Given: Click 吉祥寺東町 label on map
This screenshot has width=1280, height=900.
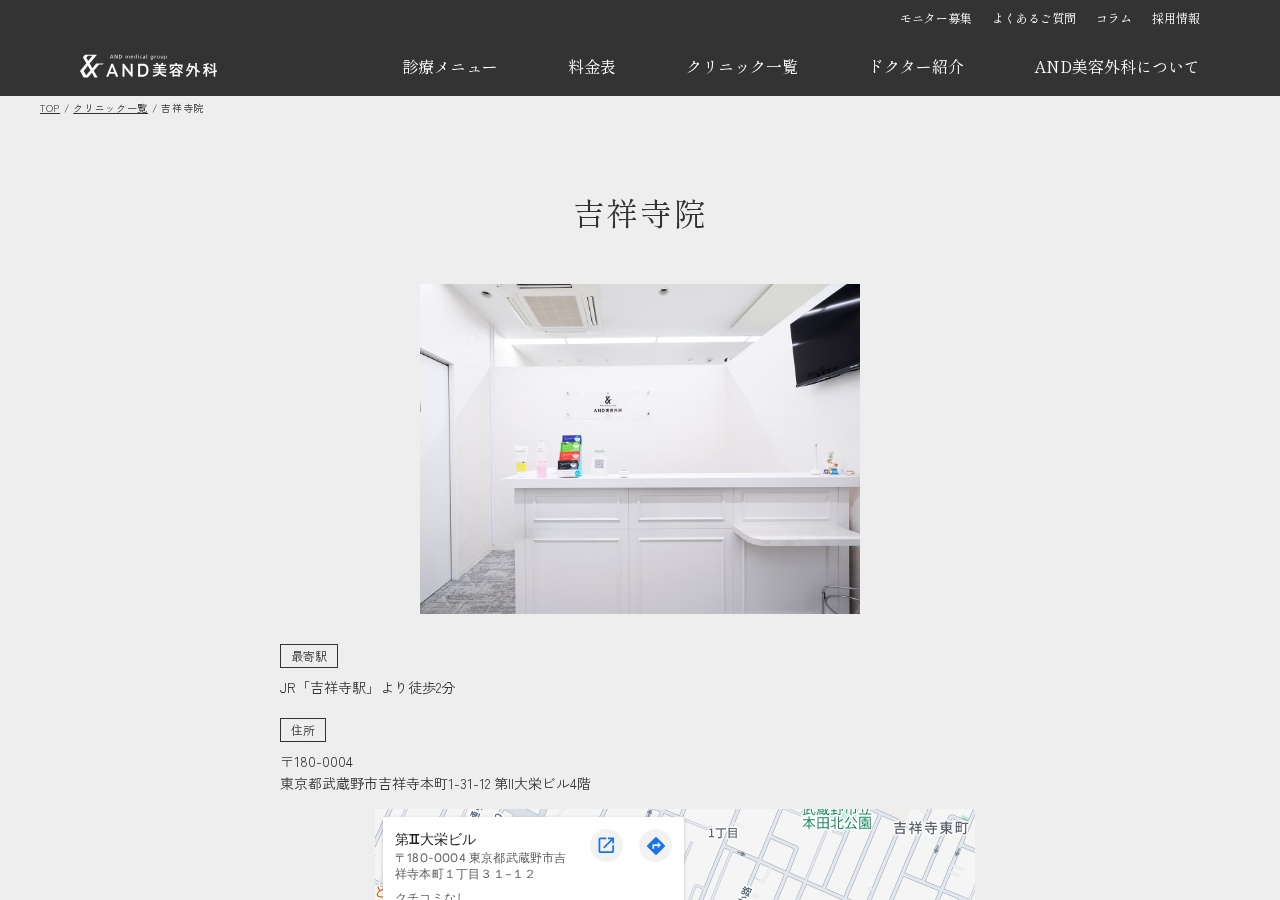Looking at the screenshot, I should [931, 828].
